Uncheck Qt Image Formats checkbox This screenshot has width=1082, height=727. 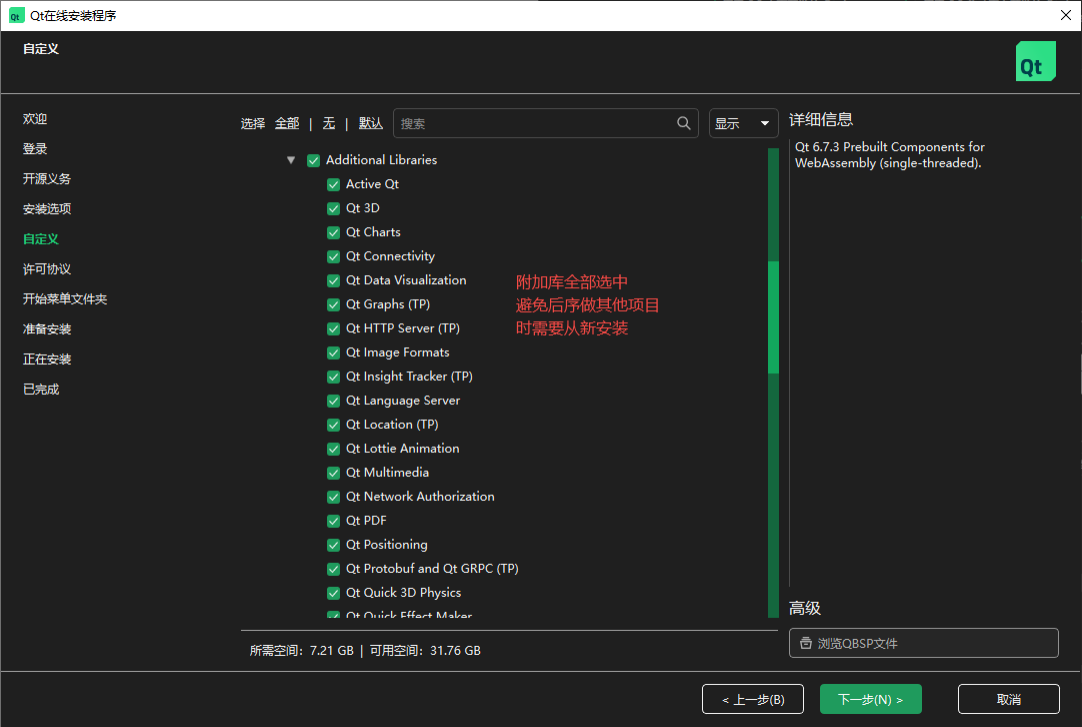(x=333, y=352)
